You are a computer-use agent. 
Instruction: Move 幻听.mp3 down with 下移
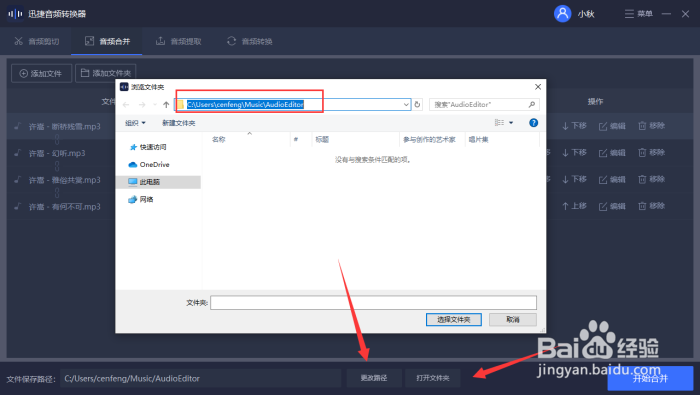tap(574, 153)
